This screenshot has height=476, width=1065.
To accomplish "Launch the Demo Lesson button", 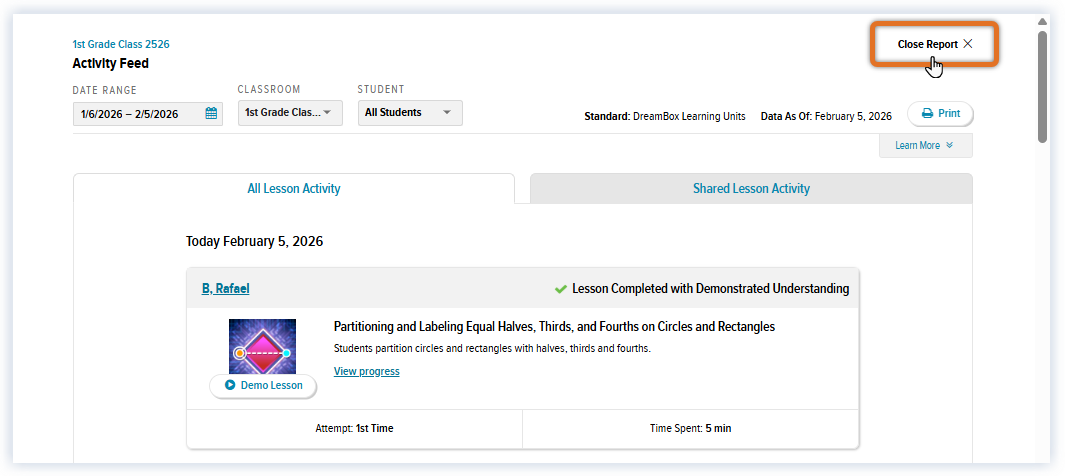I will (x=263, y=385).
